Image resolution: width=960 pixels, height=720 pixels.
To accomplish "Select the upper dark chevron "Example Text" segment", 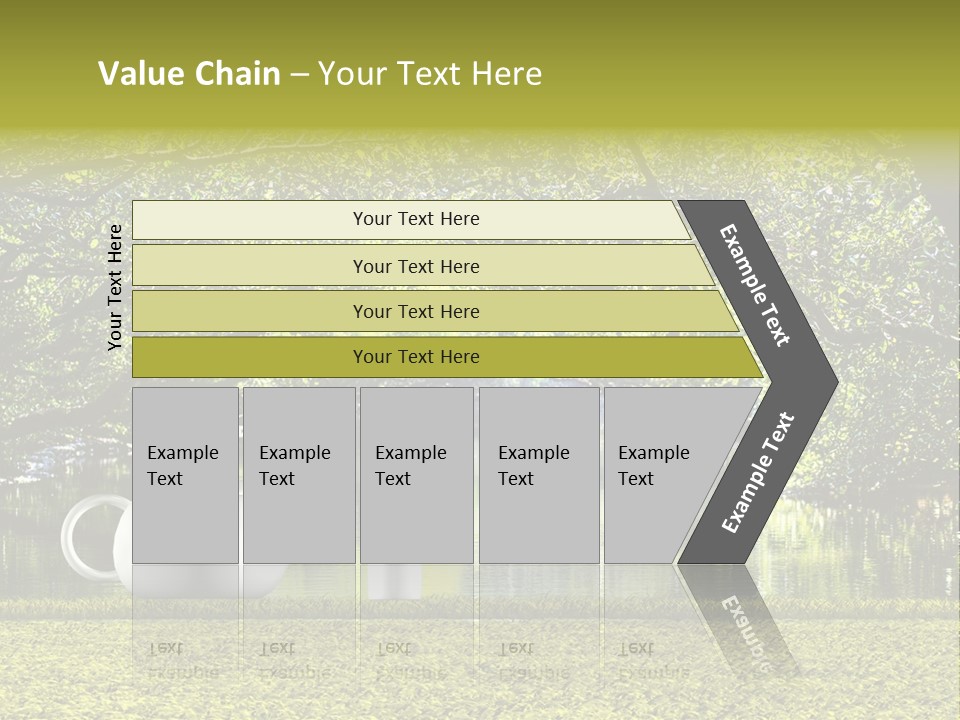I will pos(757,286).
